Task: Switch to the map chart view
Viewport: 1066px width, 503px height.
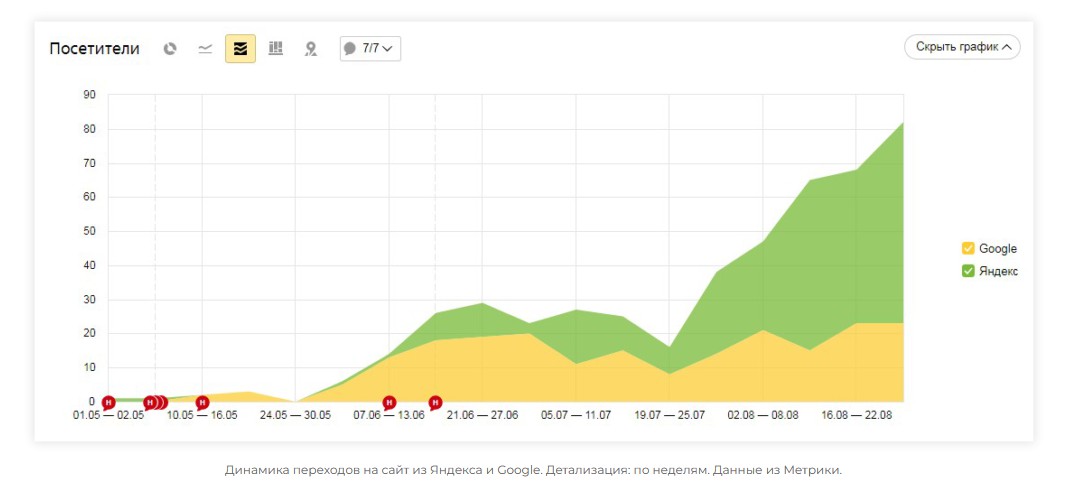Action: 311,48
